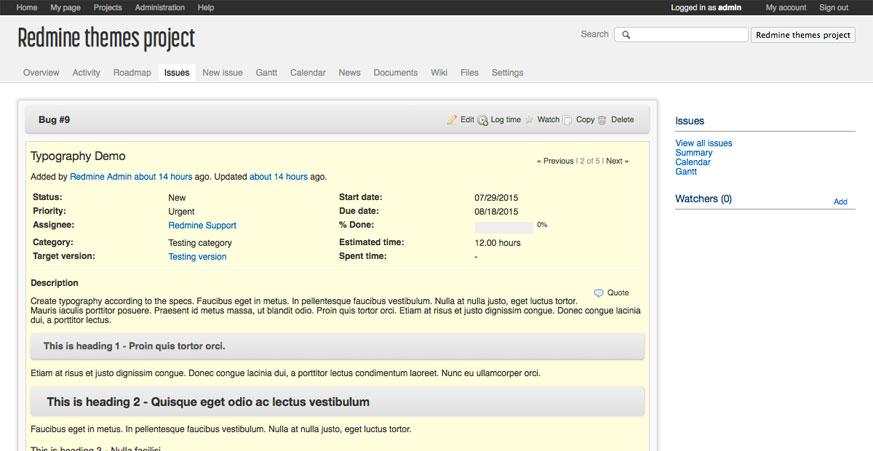873x451 pixels.
Task: Open the Documents tab
Action: 395,72
